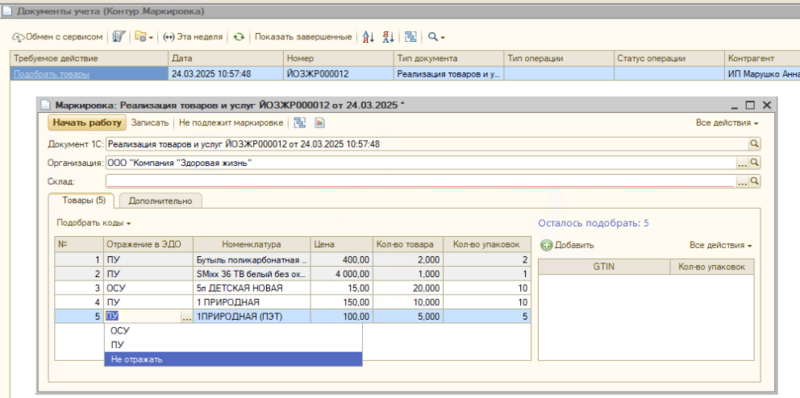
Task: Click the GTIN column header
Action: (604, 266)
